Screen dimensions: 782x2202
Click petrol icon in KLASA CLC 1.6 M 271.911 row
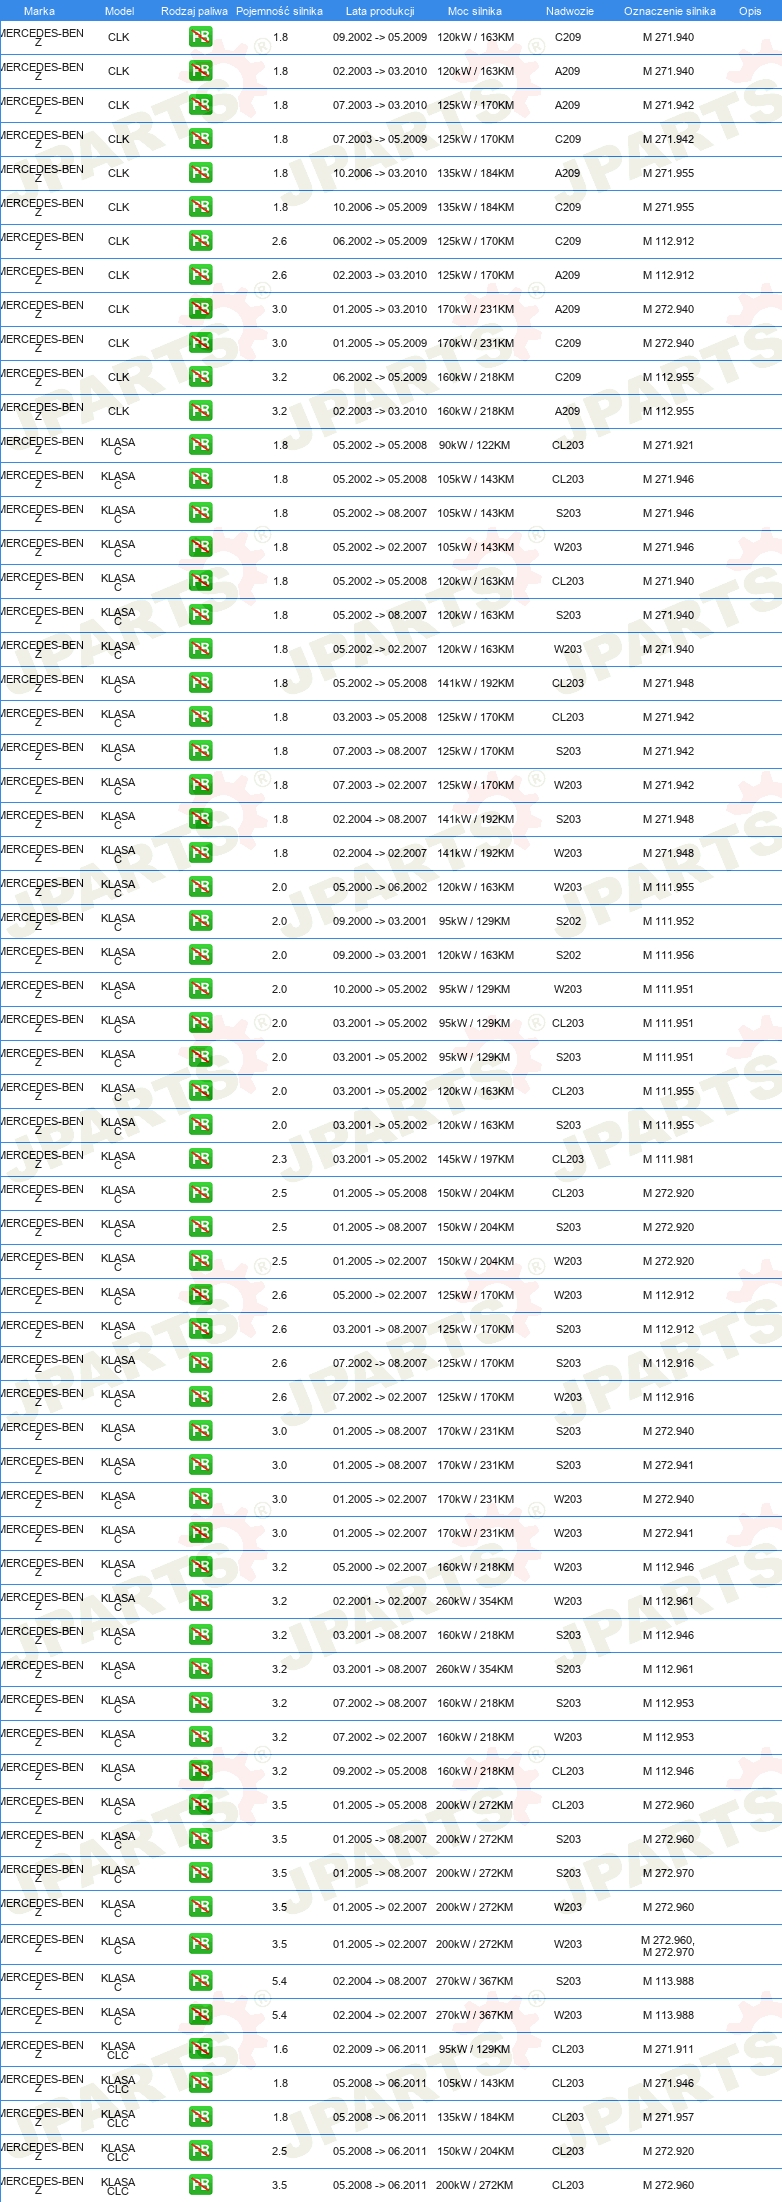[x=201, y=2049]
